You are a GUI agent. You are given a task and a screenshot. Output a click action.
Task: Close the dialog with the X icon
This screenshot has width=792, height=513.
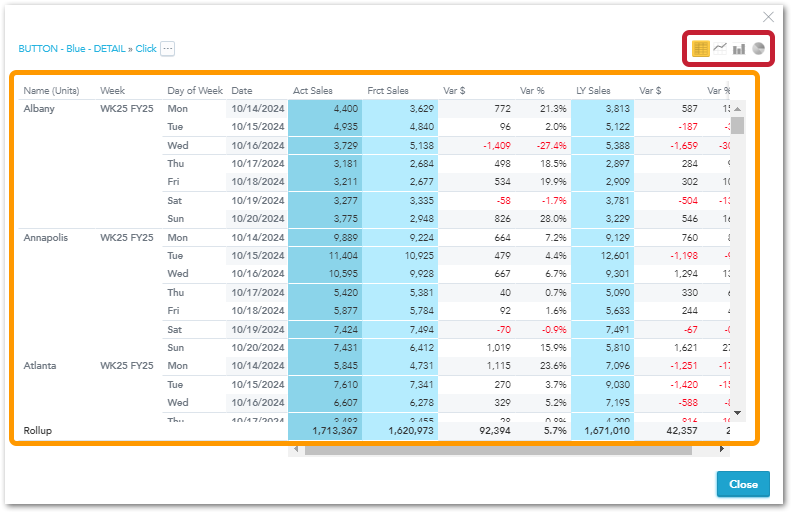(768, 17)
